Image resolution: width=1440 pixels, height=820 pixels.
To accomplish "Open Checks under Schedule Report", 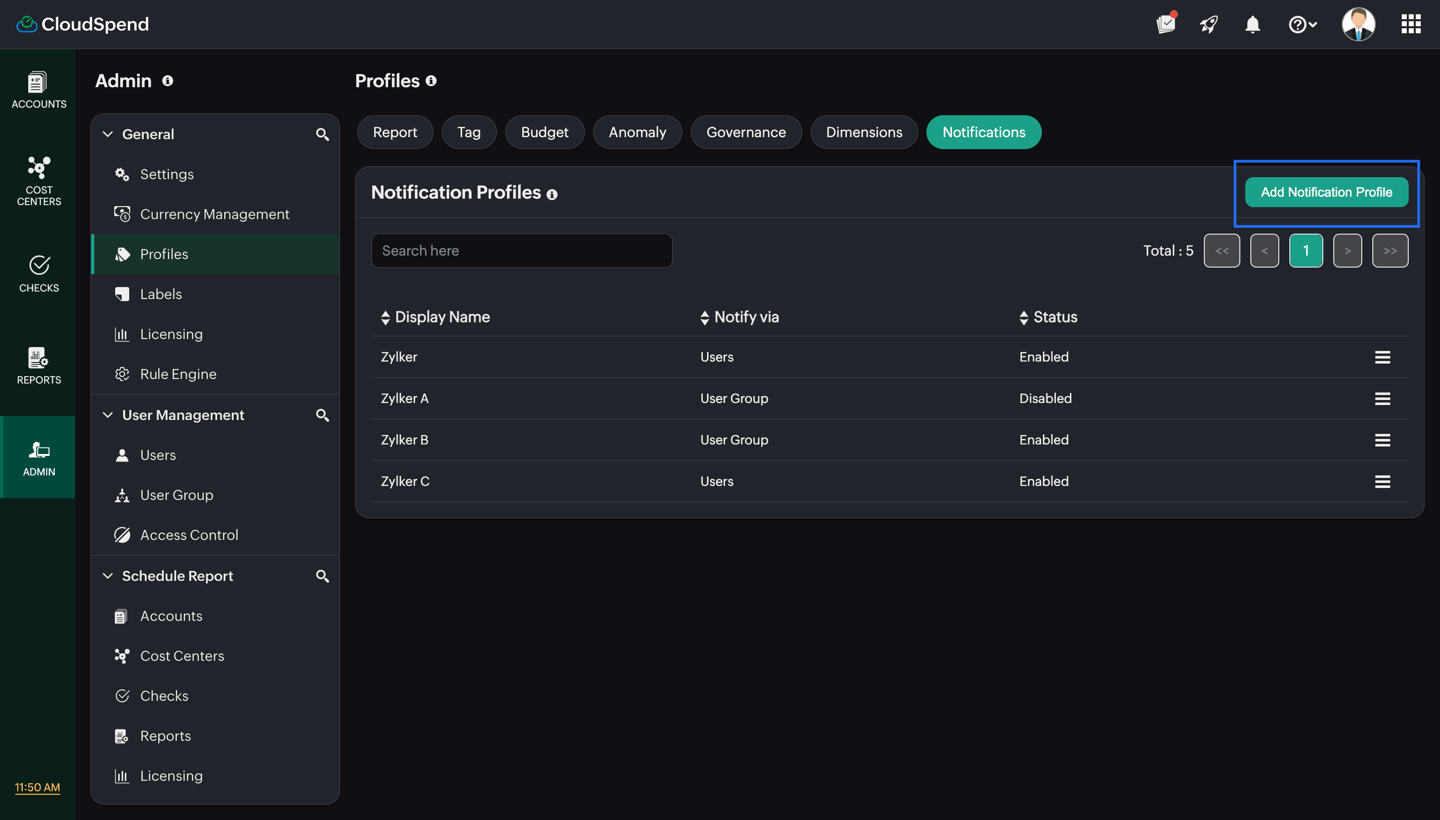I will pos(216,696).
